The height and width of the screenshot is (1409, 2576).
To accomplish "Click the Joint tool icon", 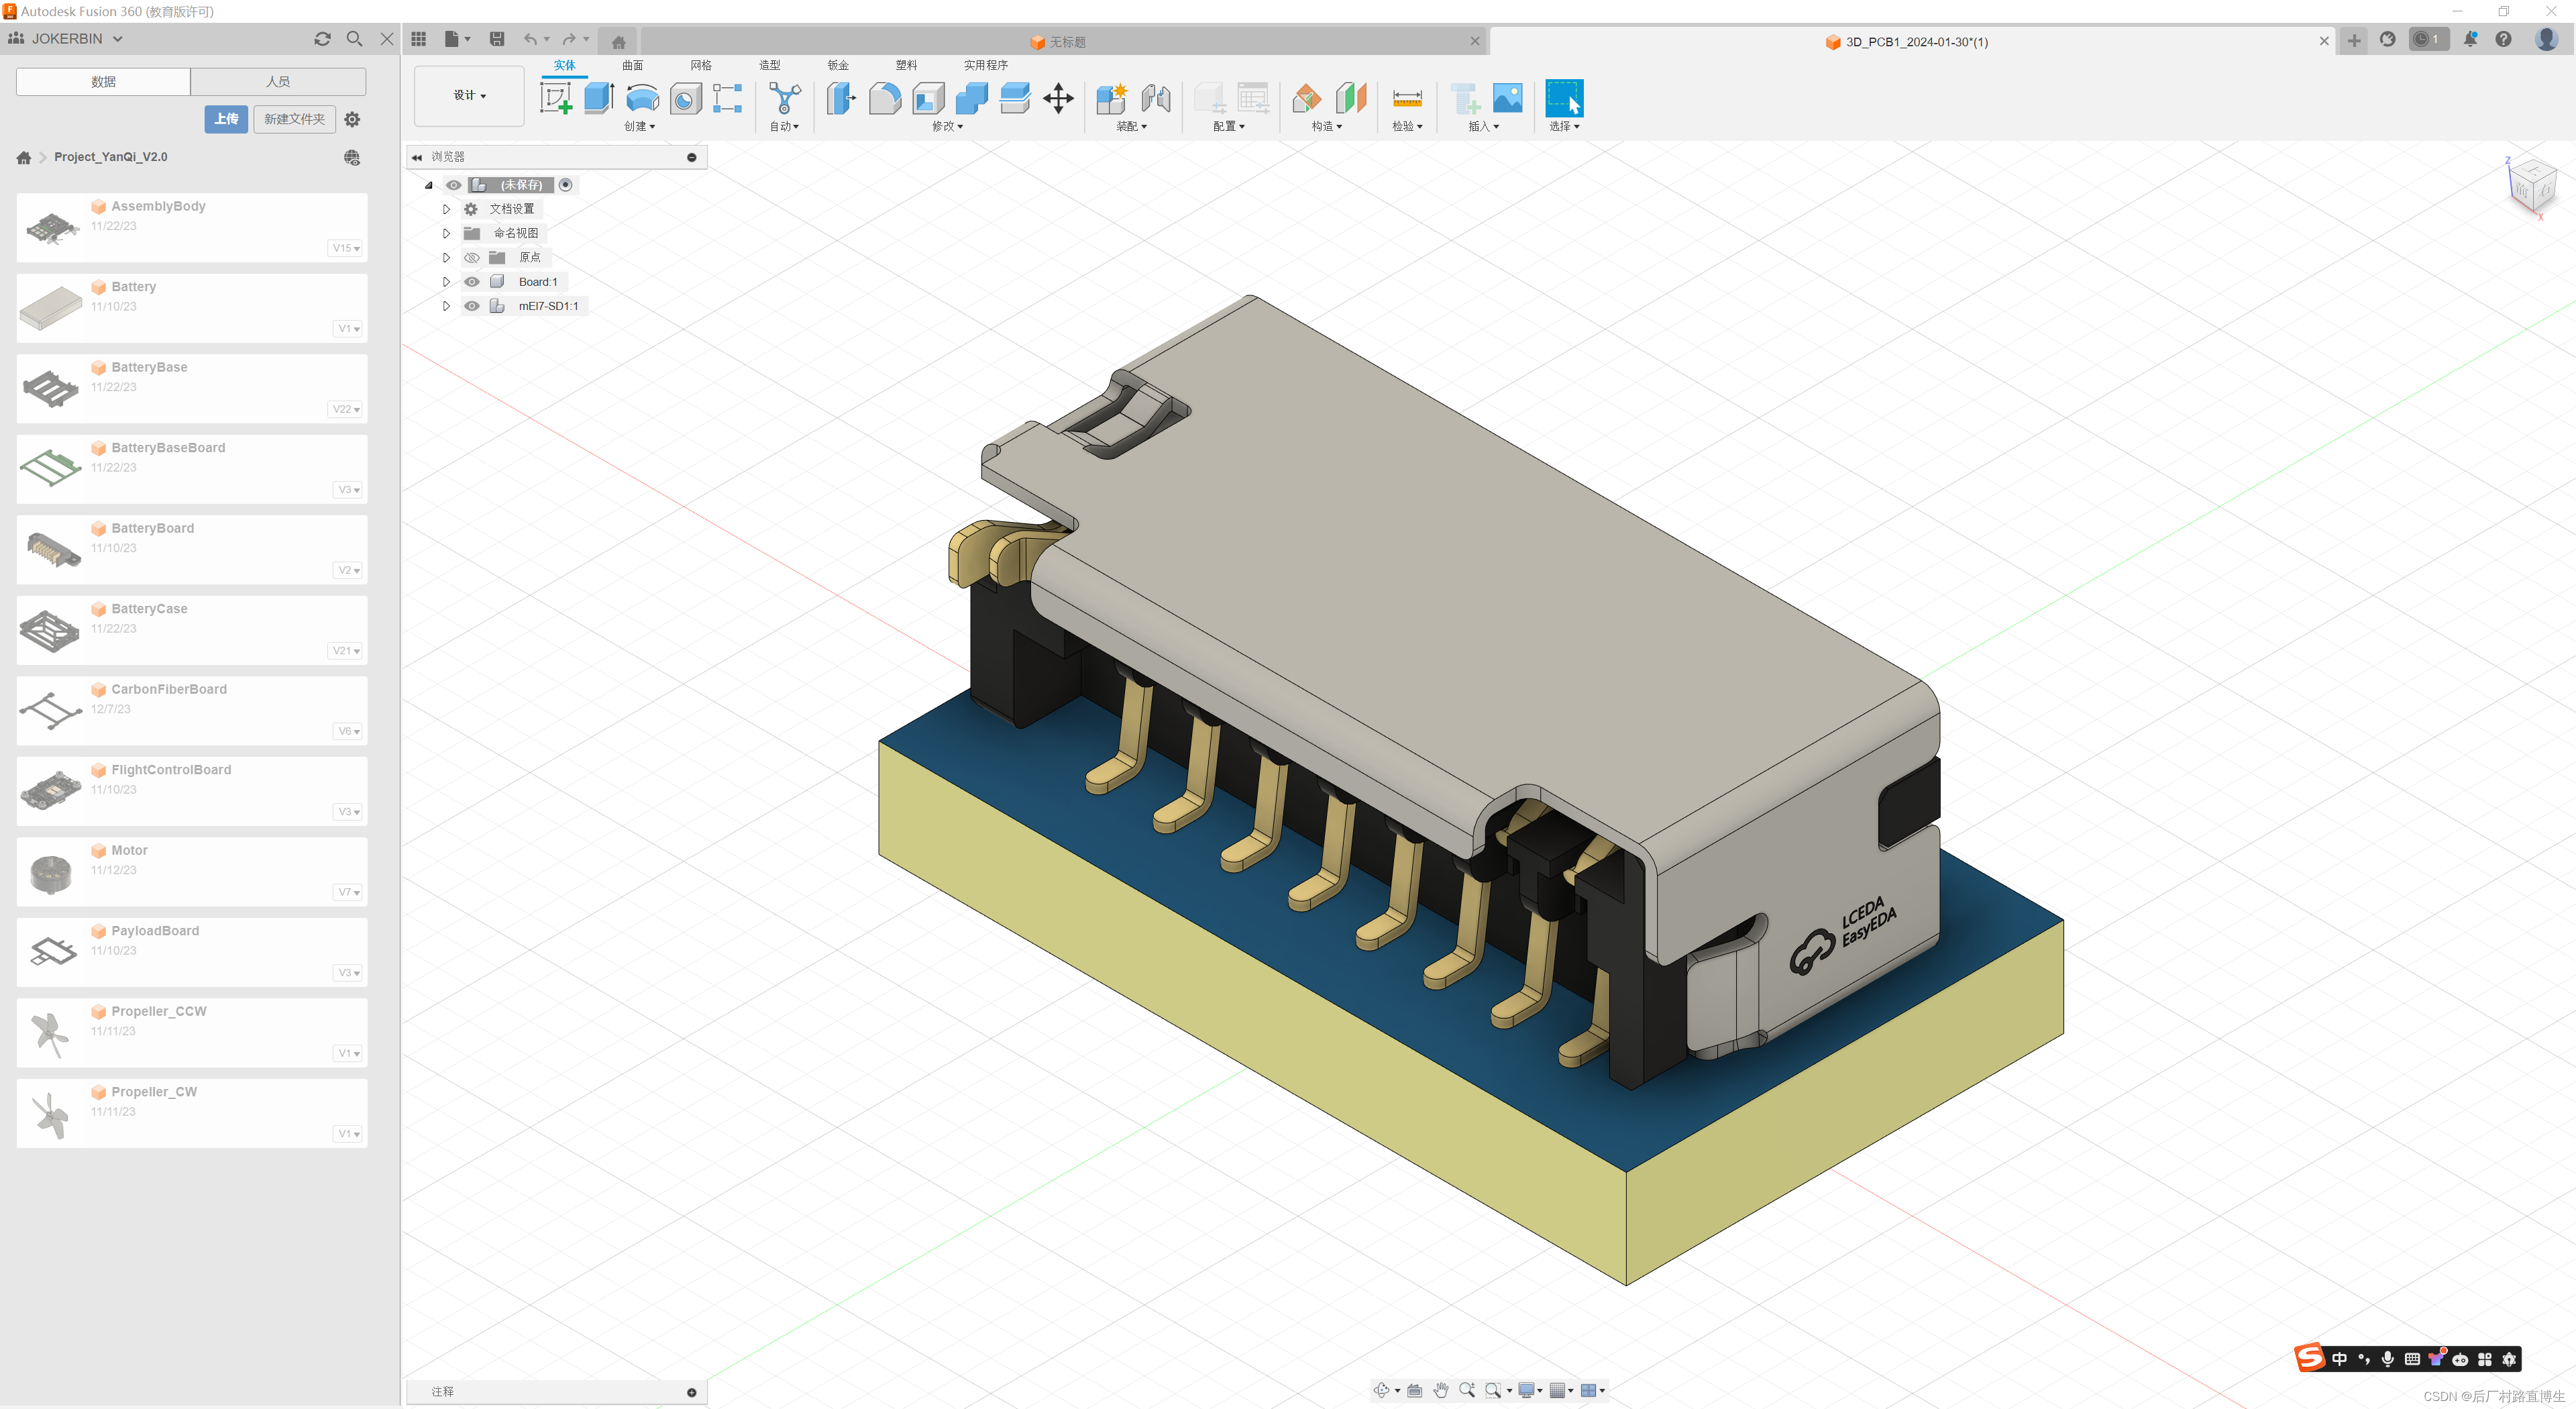I will pyautogui.click(x=1156, y=98).
